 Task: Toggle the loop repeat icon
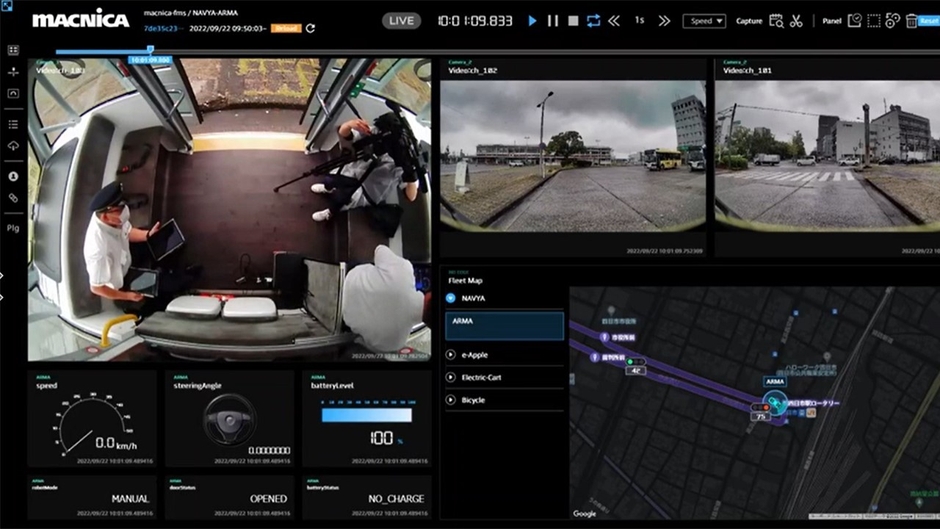[x=594, y=20]
